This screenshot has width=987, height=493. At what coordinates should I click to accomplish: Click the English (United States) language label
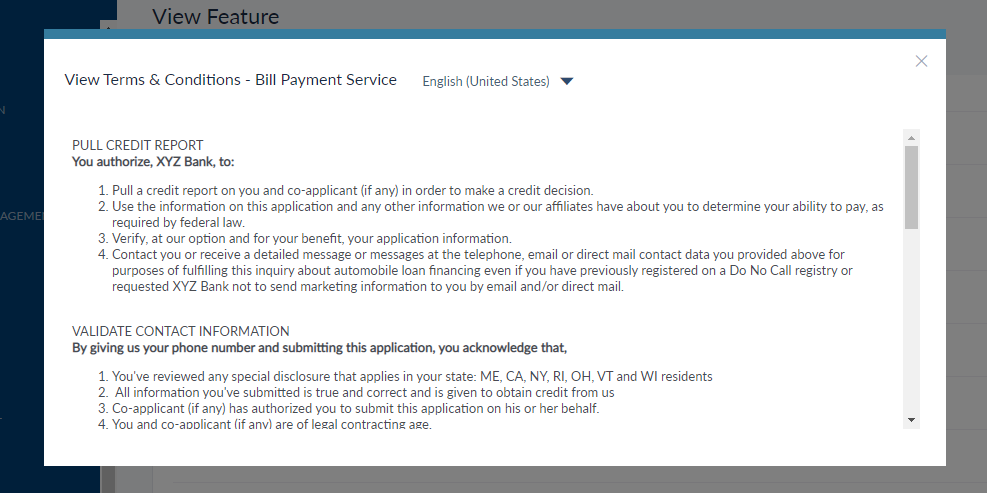(486, 81)
